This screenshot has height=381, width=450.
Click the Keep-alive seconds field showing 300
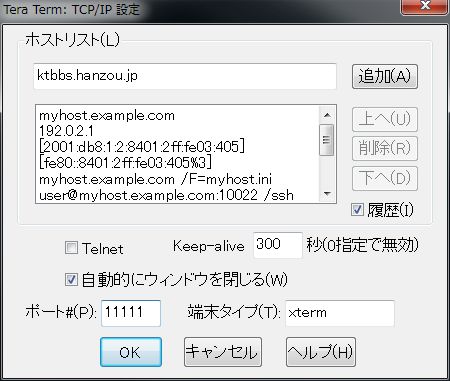pos(278,245)
